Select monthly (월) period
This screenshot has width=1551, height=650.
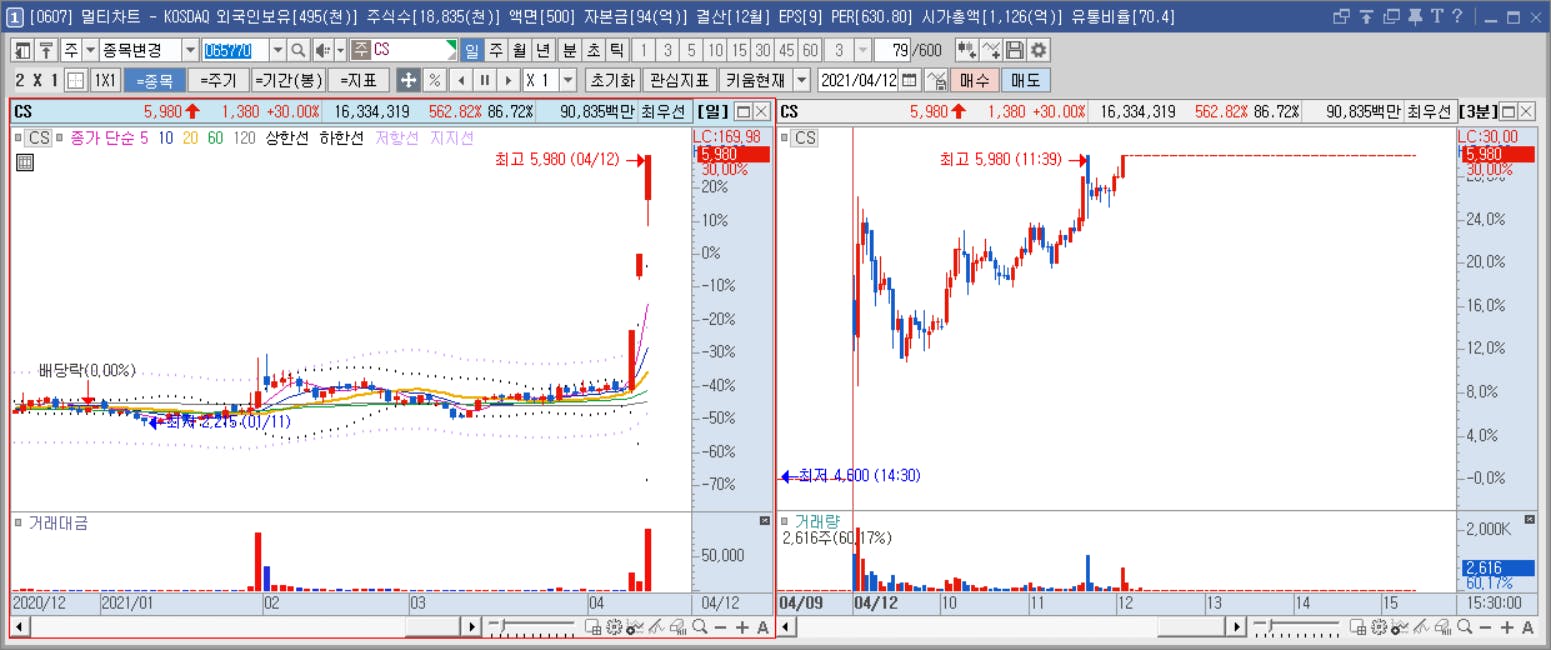point(519,51)
